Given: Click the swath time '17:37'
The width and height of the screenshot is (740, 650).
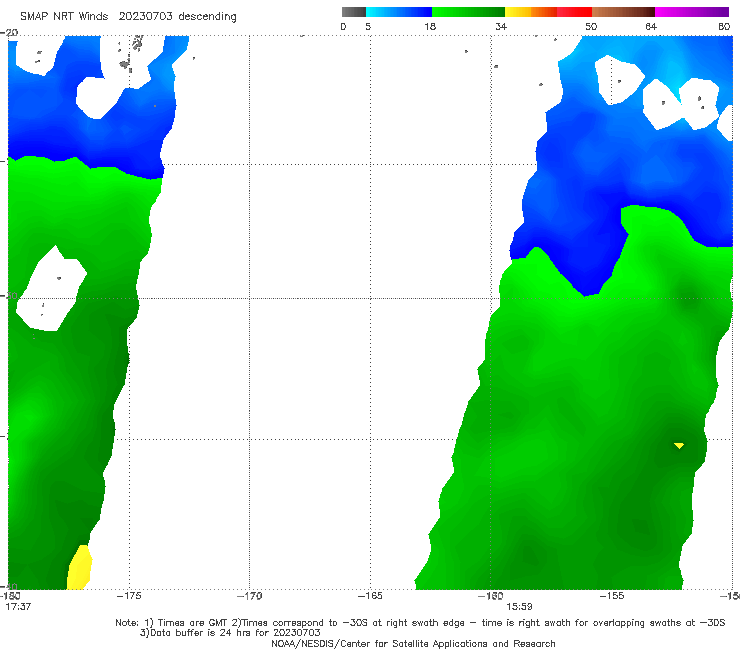Looking at the screenshot, I should [x=18, y=607].
